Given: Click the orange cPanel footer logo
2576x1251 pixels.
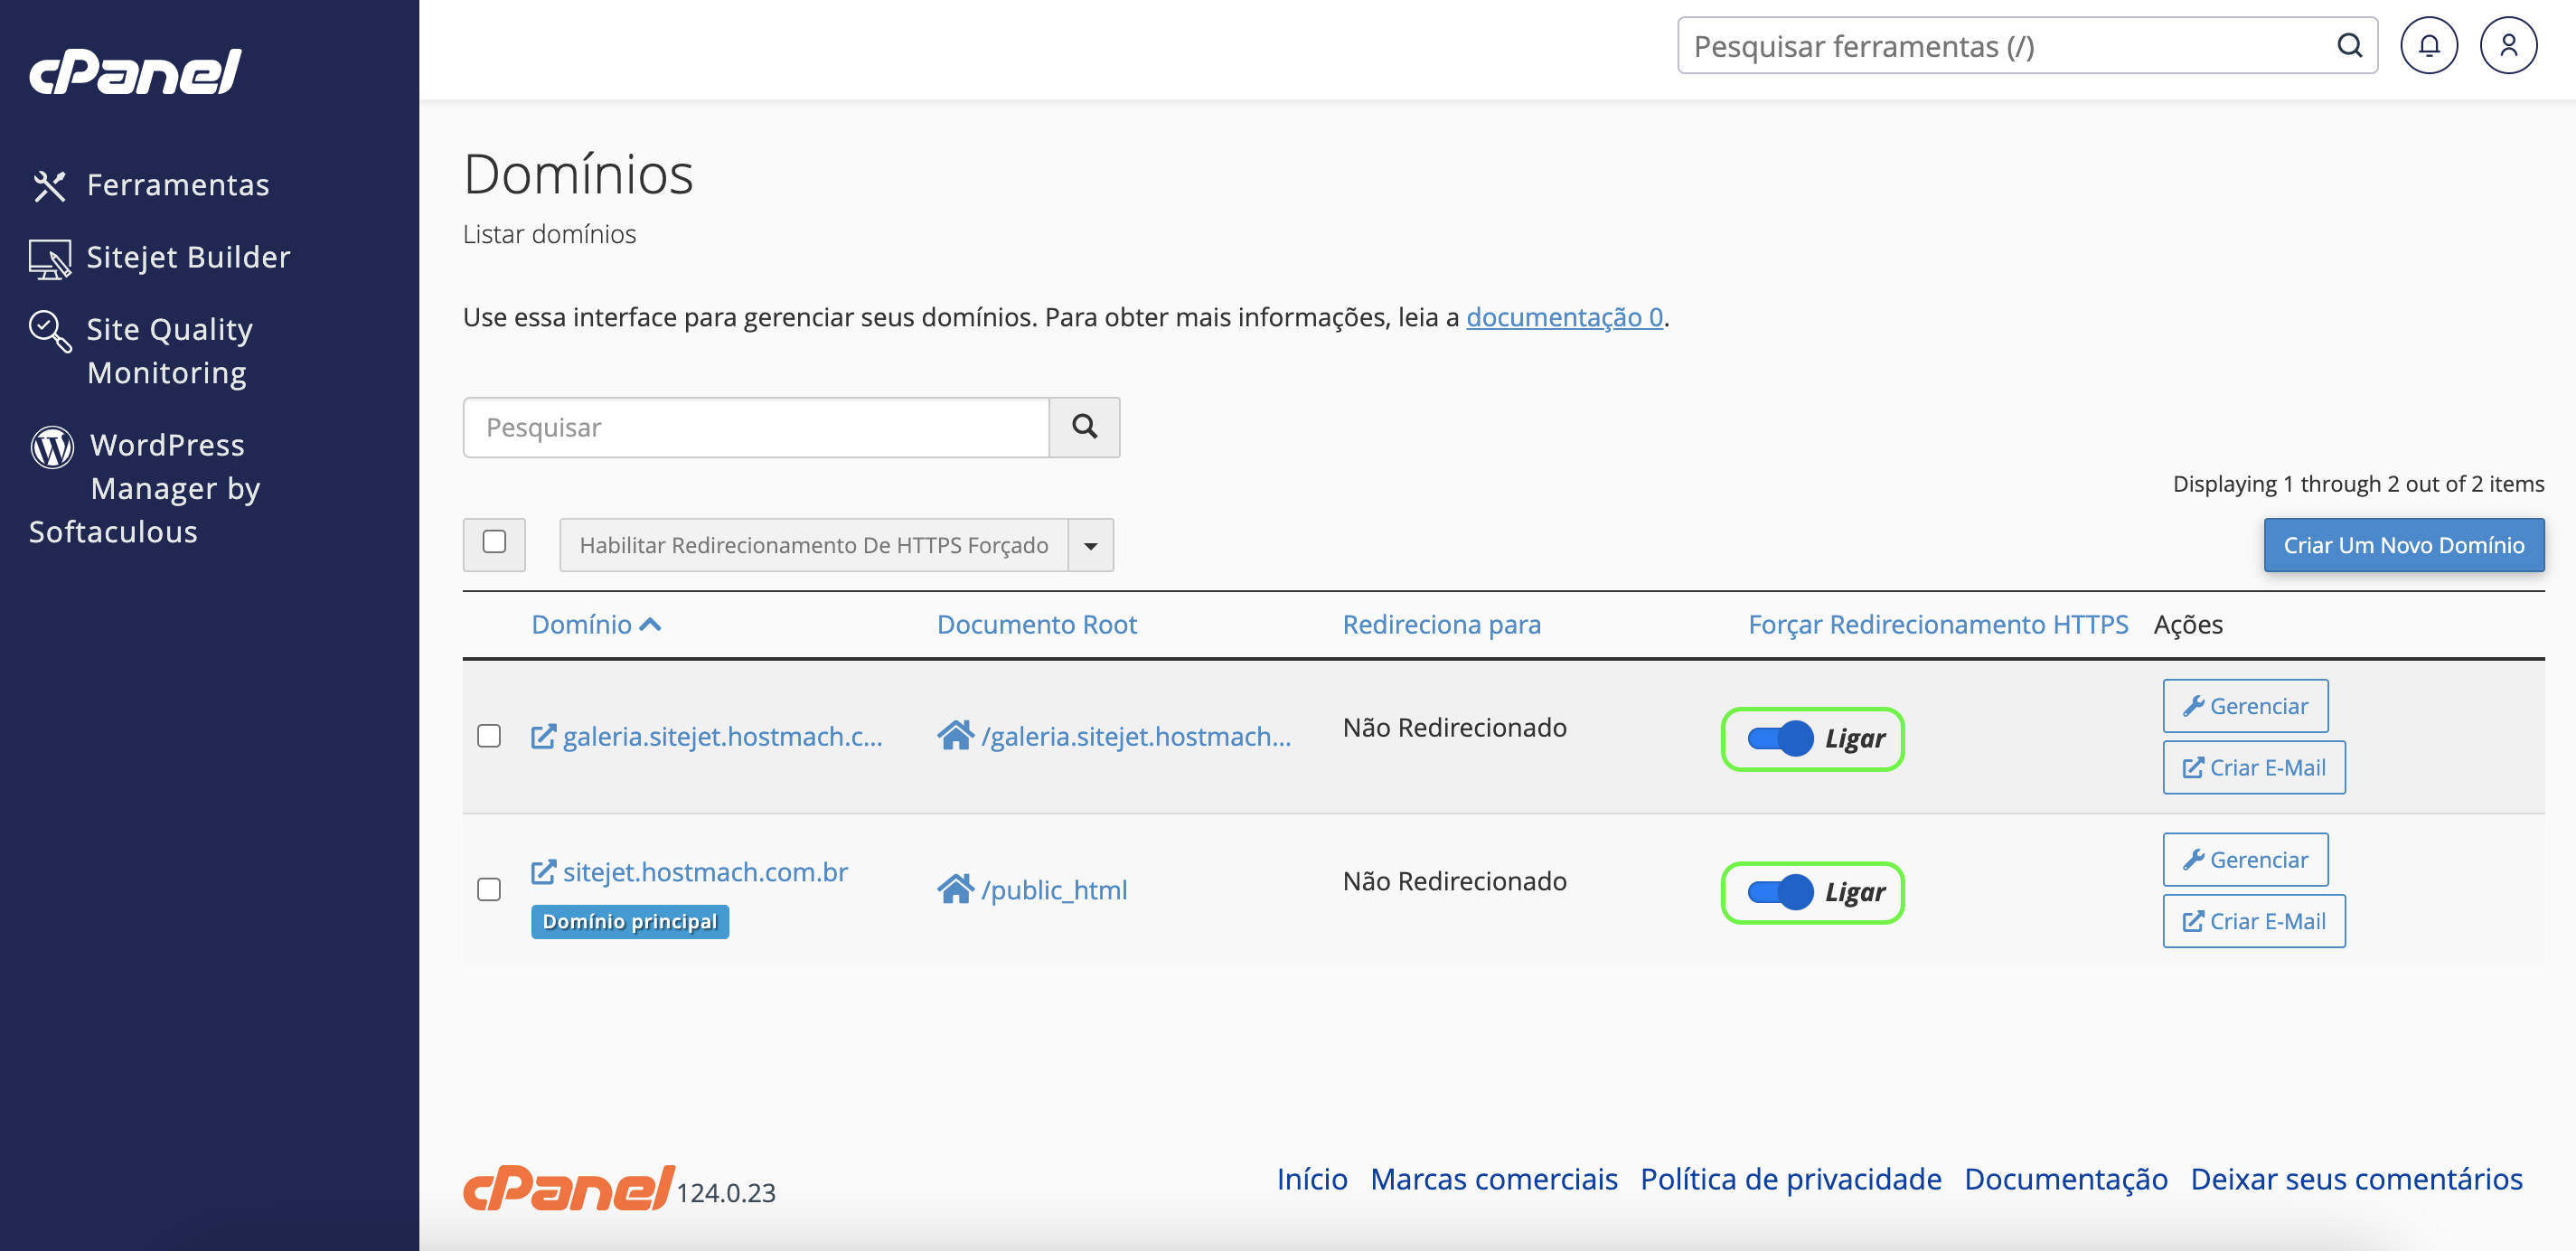Looking at the screenshot, I should tap(568, 1188).
